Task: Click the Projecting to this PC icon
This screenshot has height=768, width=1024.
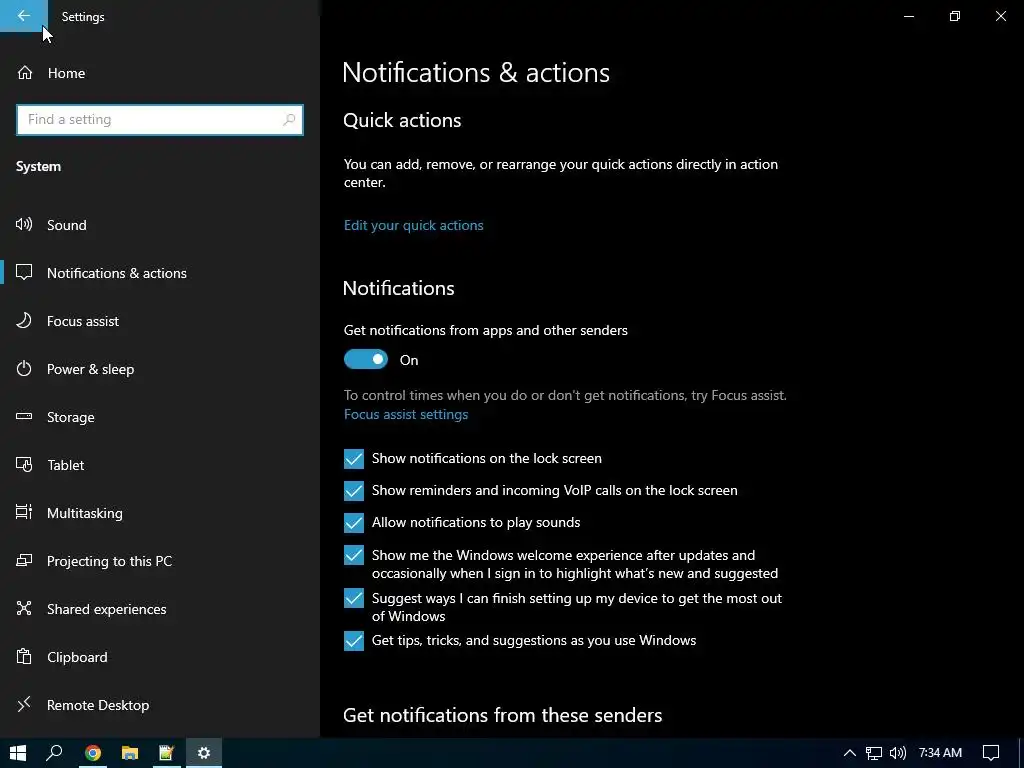Action: coord(24,560)
